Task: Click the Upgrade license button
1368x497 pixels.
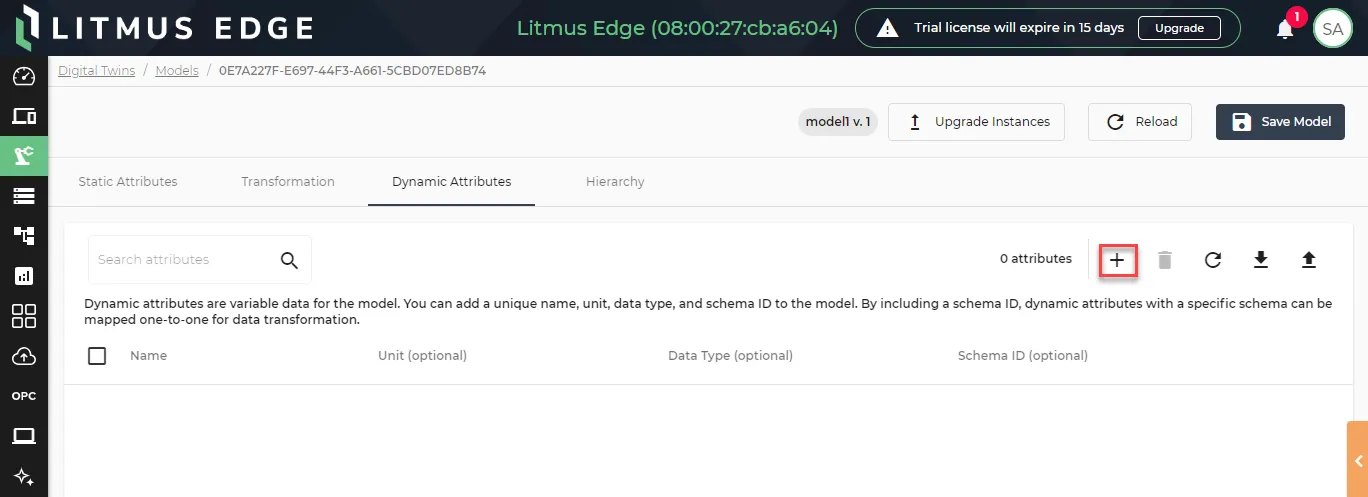Action: coord(1180,28)
